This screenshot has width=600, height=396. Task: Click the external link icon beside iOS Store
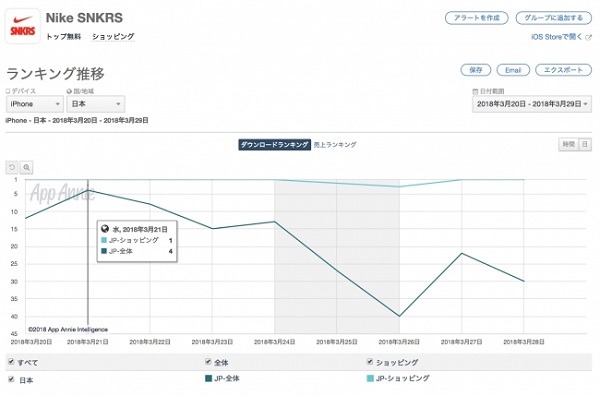click(589, 37)
